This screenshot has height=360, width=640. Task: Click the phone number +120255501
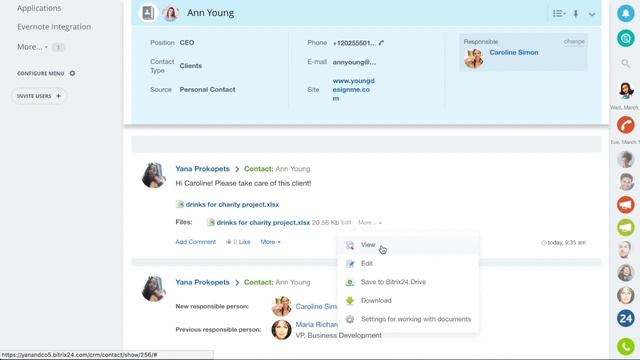(x=354, y=43)
